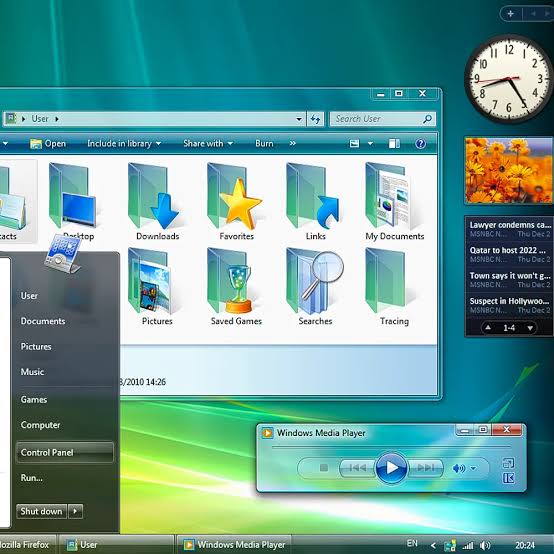Open Computer from the Start menu
554x554 pixels.
coord(40,425)
